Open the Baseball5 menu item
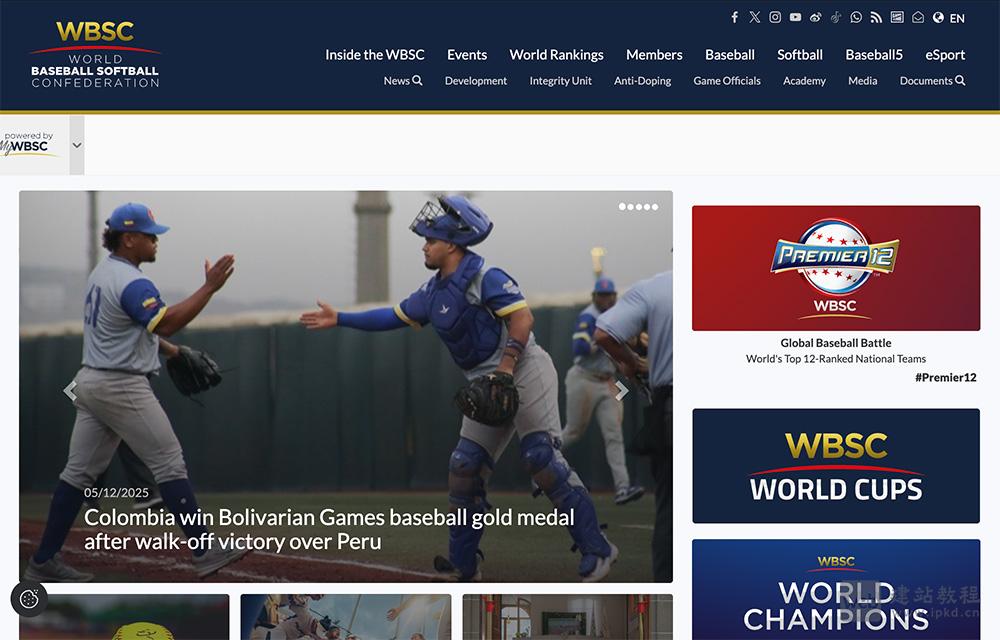 (874, 55)
